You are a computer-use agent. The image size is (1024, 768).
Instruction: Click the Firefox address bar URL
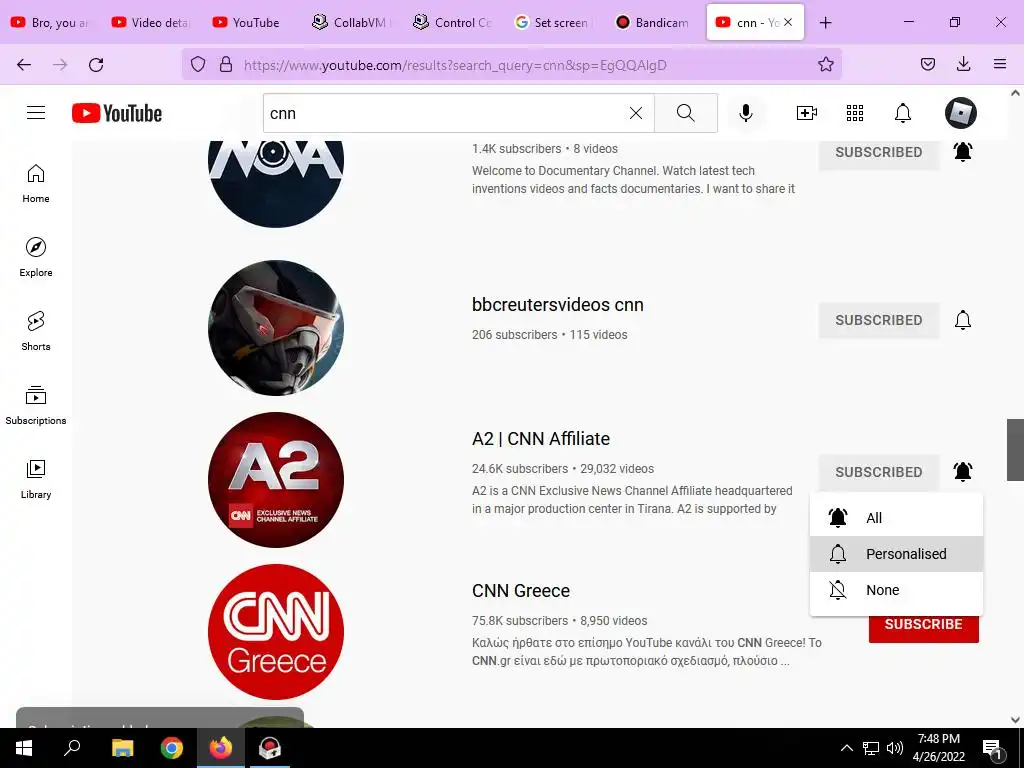[x=455, y=65]
